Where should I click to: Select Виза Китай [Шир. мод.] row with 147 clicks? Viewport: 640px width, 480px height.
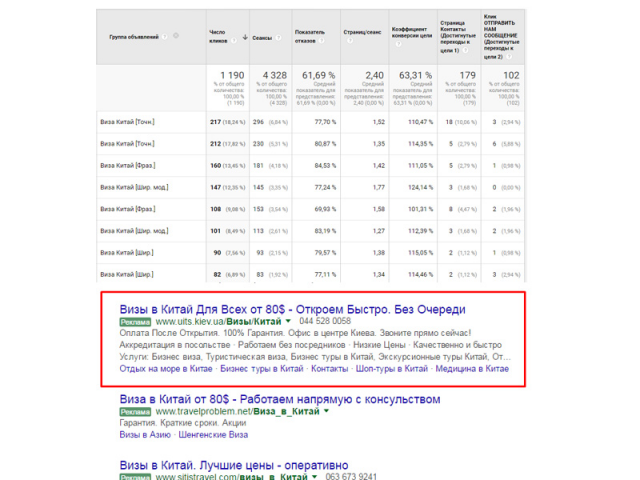coord(310,187)
